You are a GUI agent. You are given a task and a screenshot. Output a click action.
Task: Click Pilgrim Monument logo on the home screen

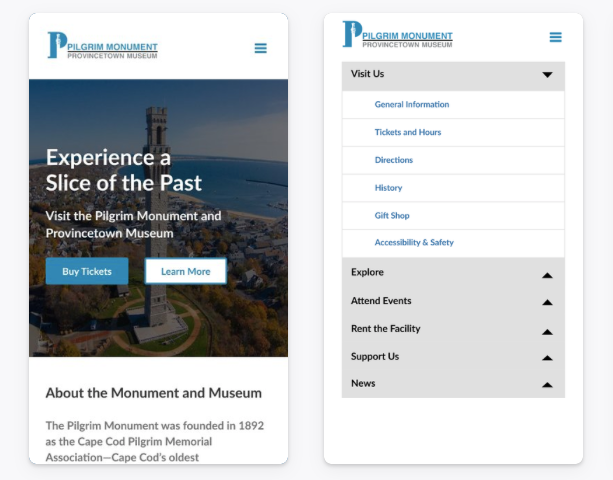point(102,45)
